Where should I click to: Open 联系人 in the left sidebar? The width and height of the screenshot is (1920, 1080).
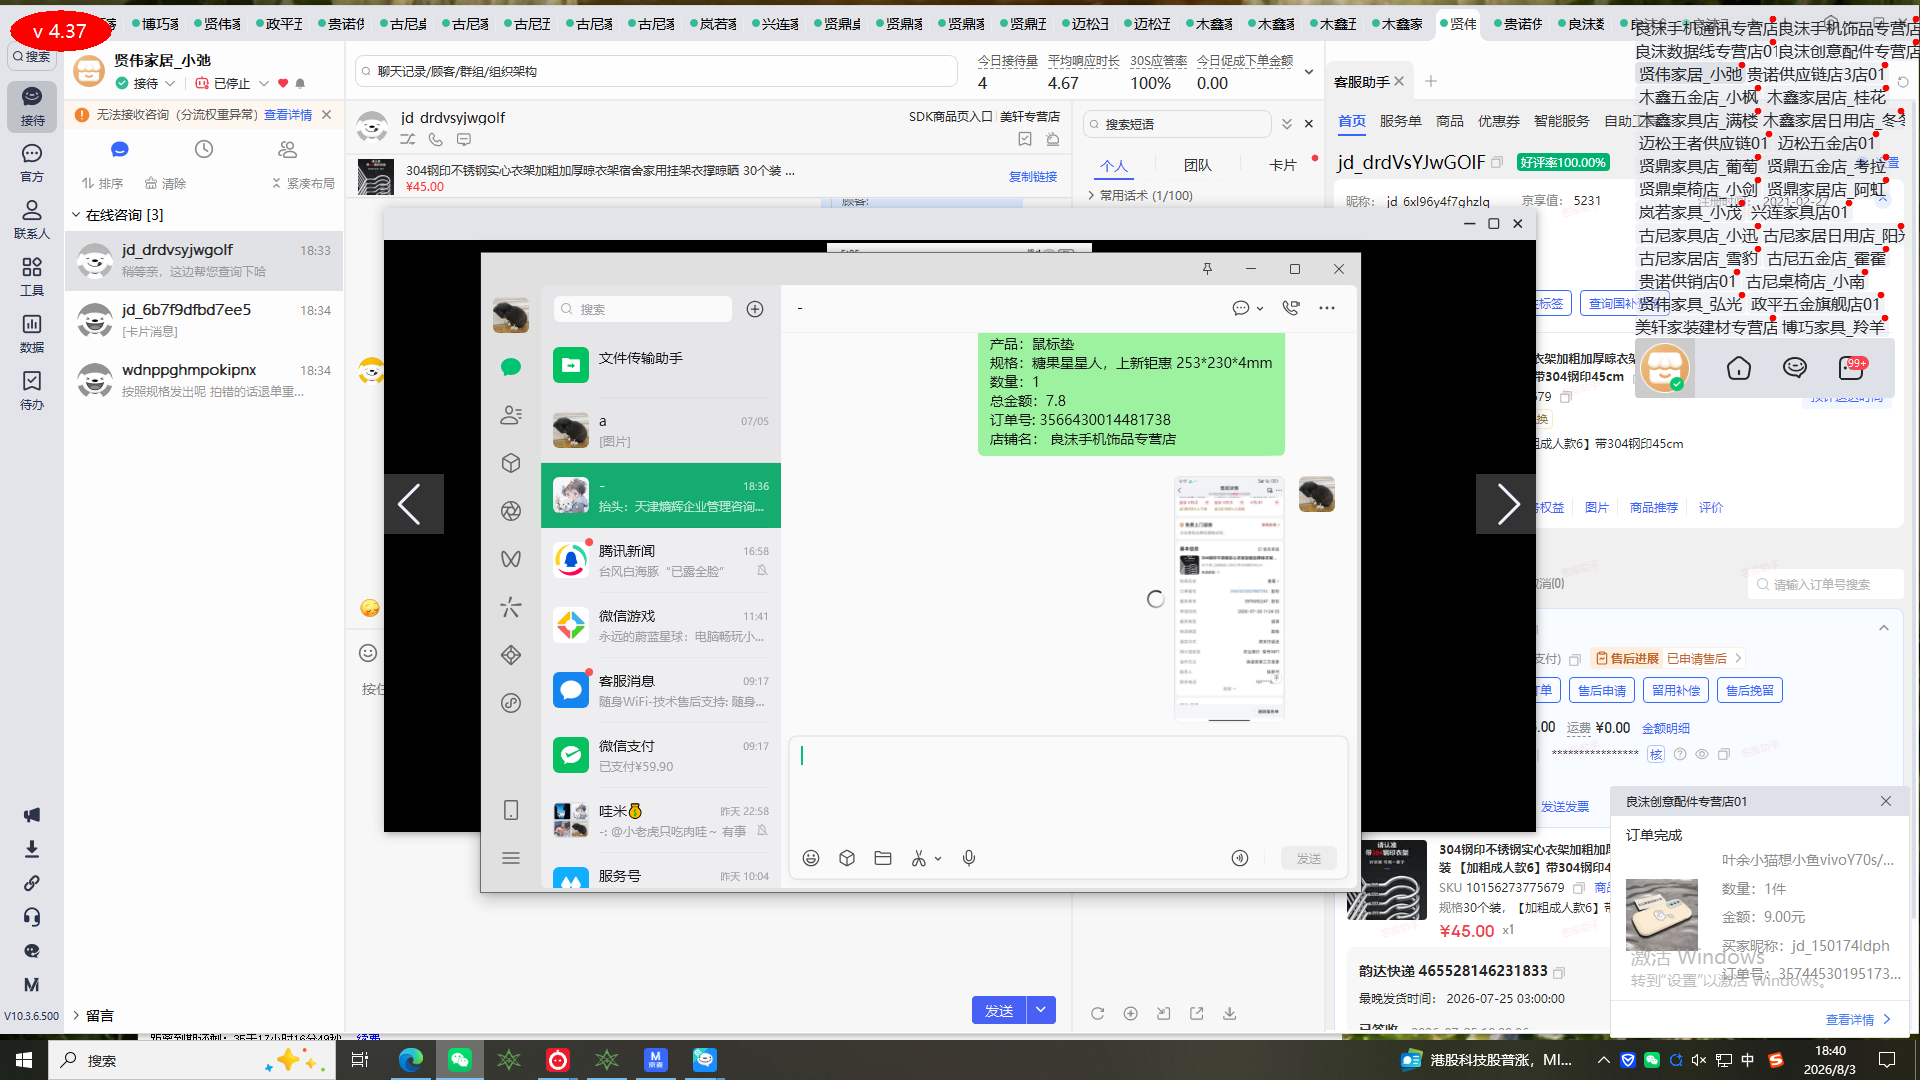[x=32, y=220]
